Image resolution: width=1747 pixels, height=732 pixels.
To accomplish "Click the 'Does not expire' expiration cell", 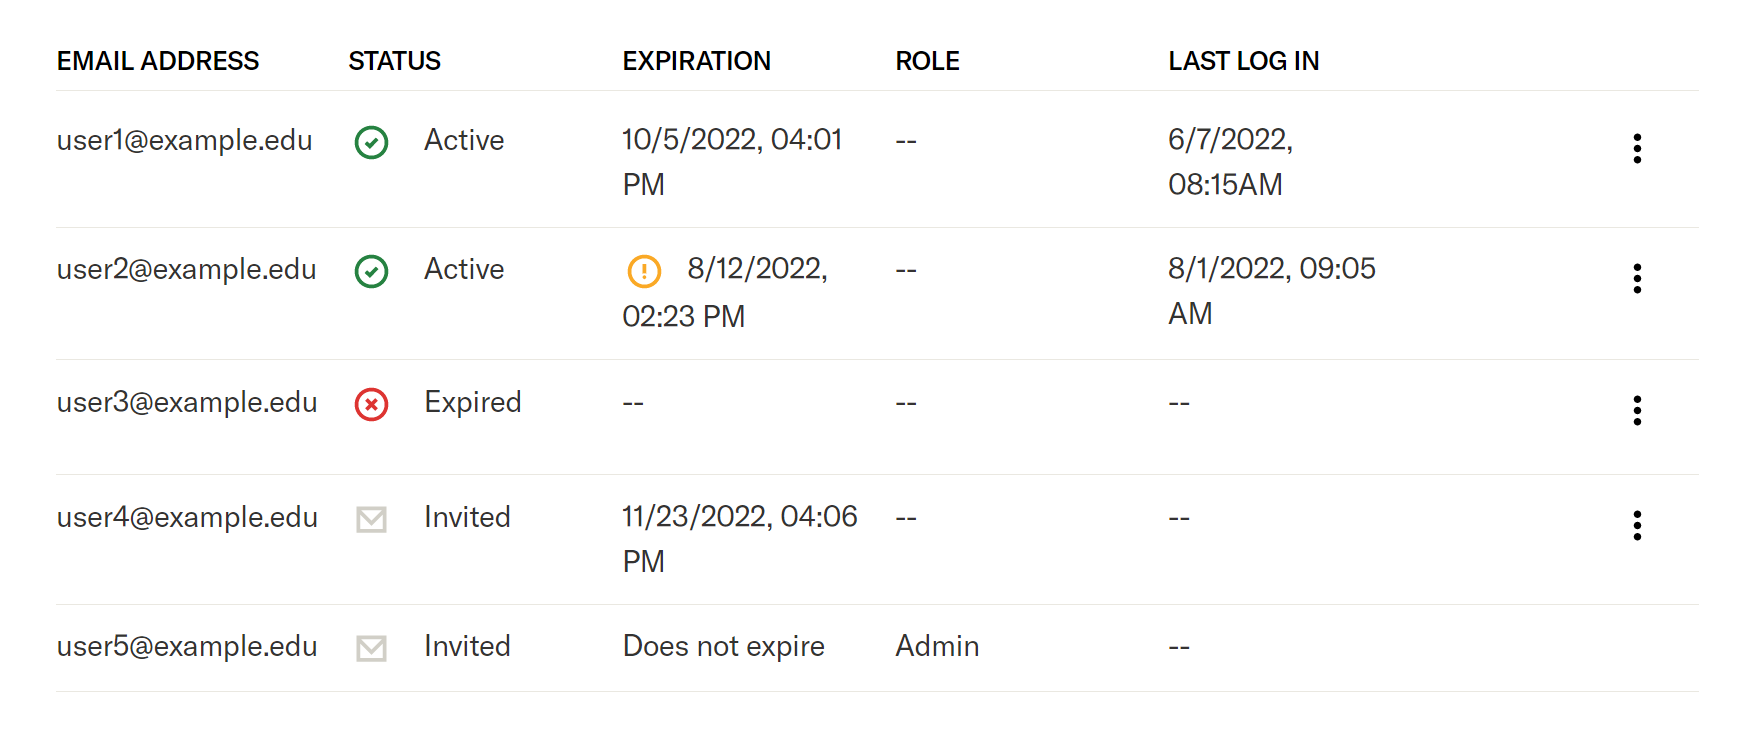I will coord(723,647).
